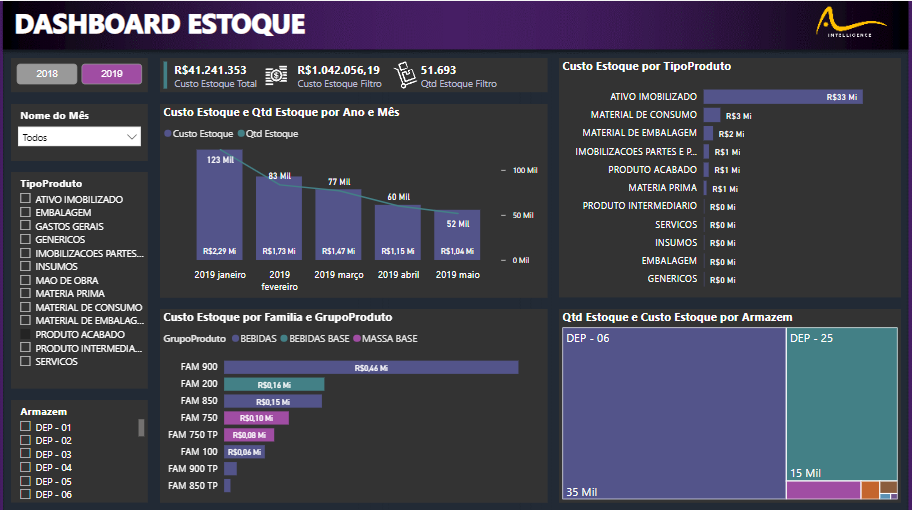Click the Custo Estoque legend marker
Viewport: 912px width, 510px height.
(x=168, y=133)
